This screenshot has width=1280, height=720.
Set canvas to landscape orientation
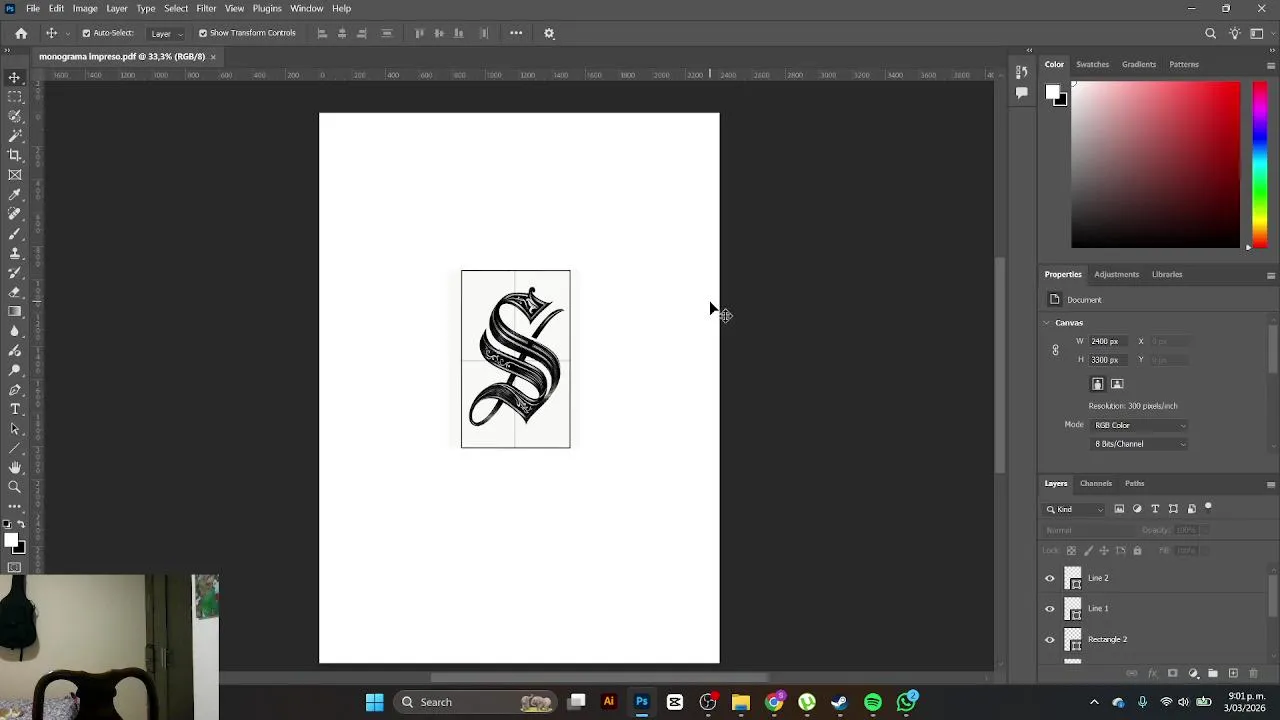(1117, 384)
